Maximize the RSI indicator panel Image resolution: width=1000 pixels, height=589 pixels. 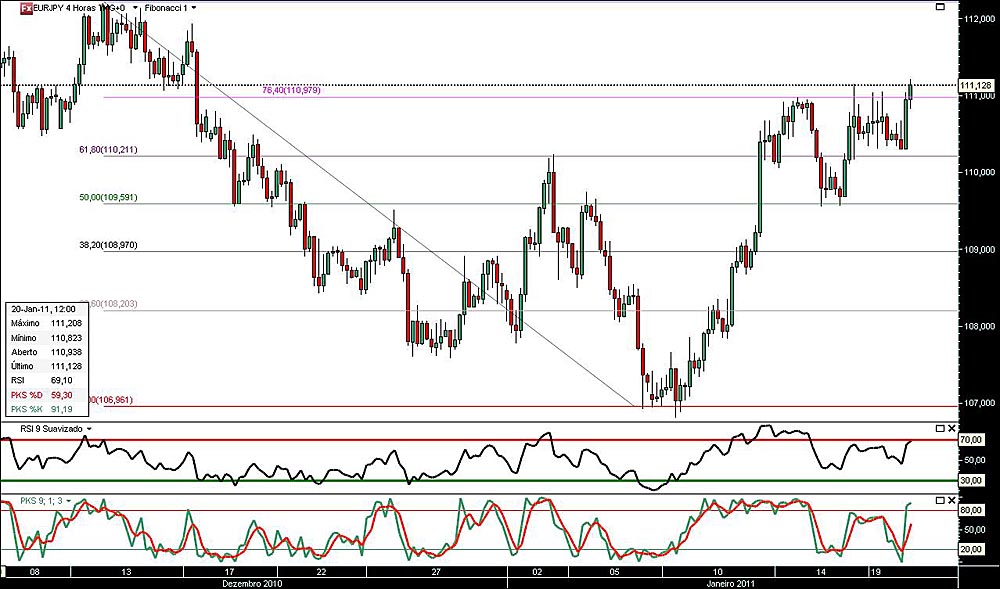click(x=940, y=428)
